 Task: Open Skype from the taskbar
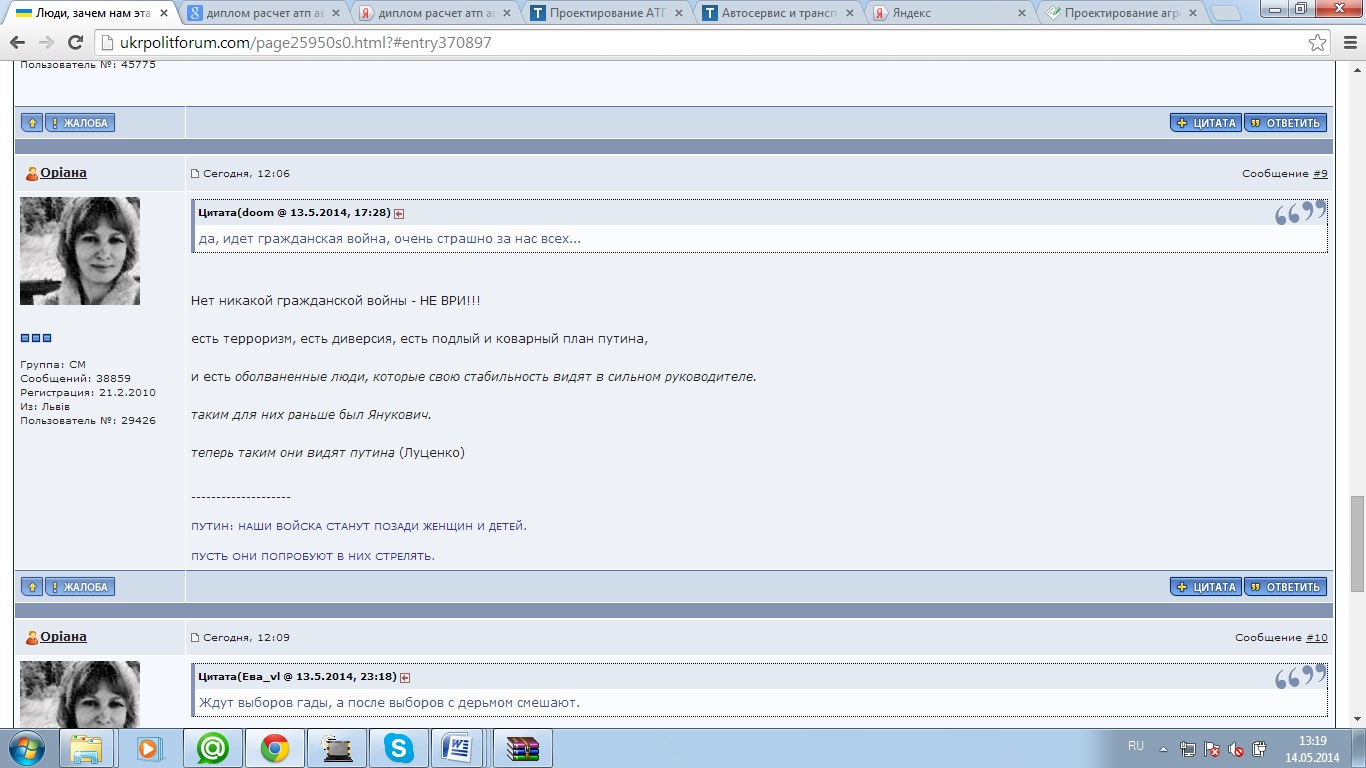coord(399,748)
